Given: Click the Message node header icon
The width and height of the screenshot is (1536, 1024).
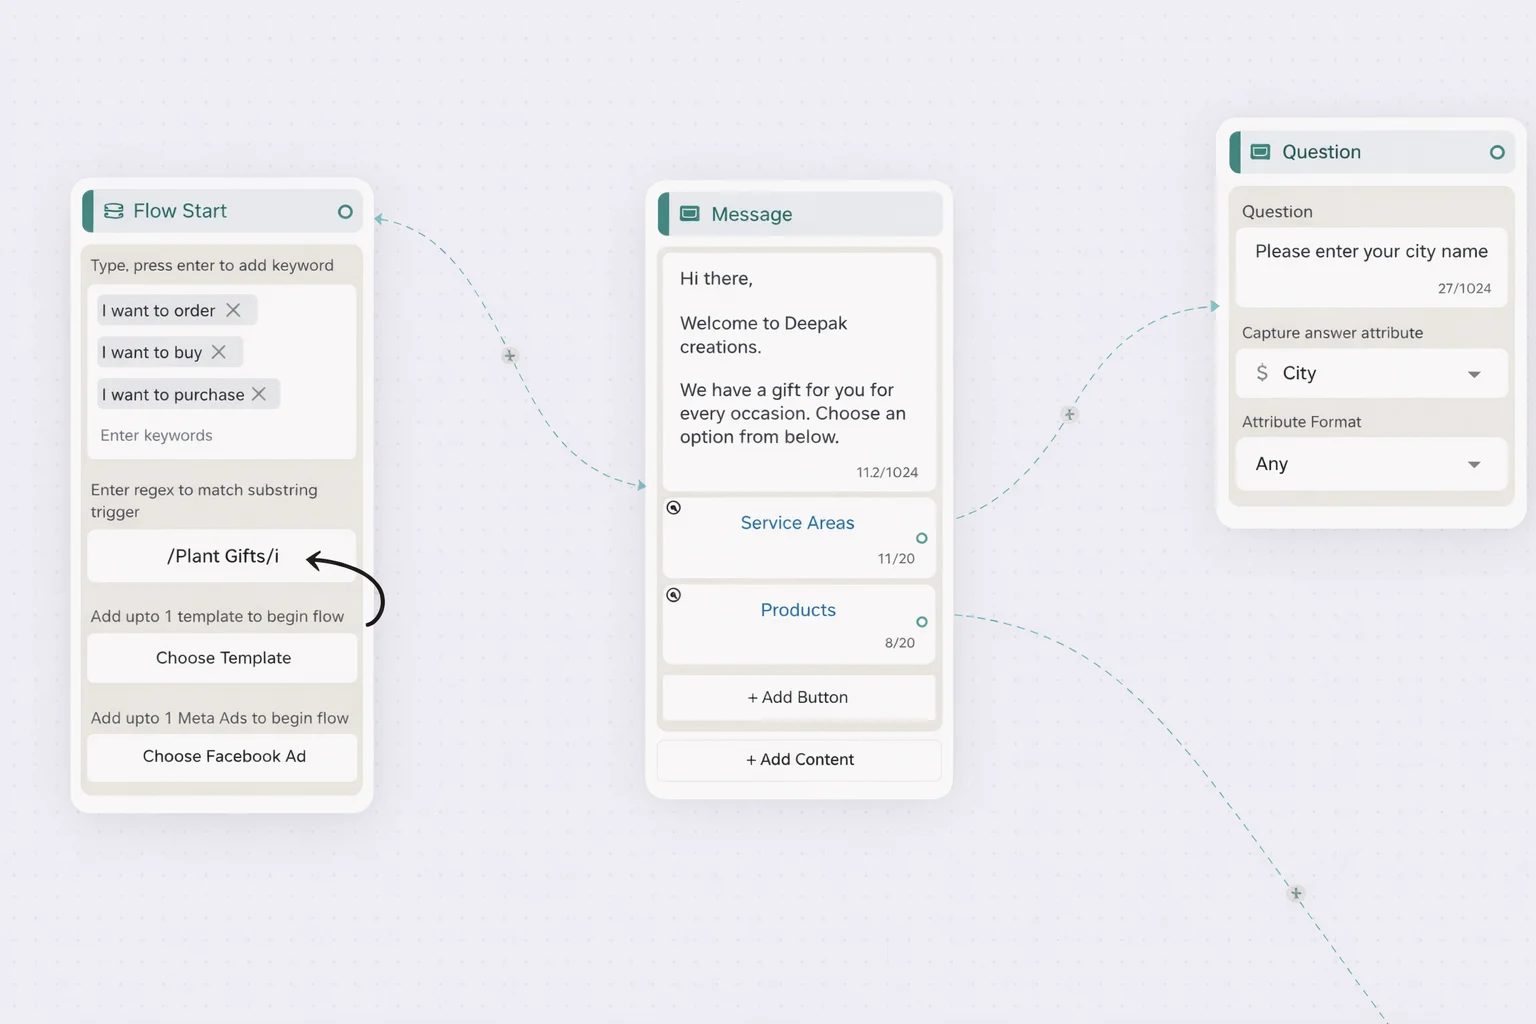Looking at the screenshot, I should coord(690,214).
